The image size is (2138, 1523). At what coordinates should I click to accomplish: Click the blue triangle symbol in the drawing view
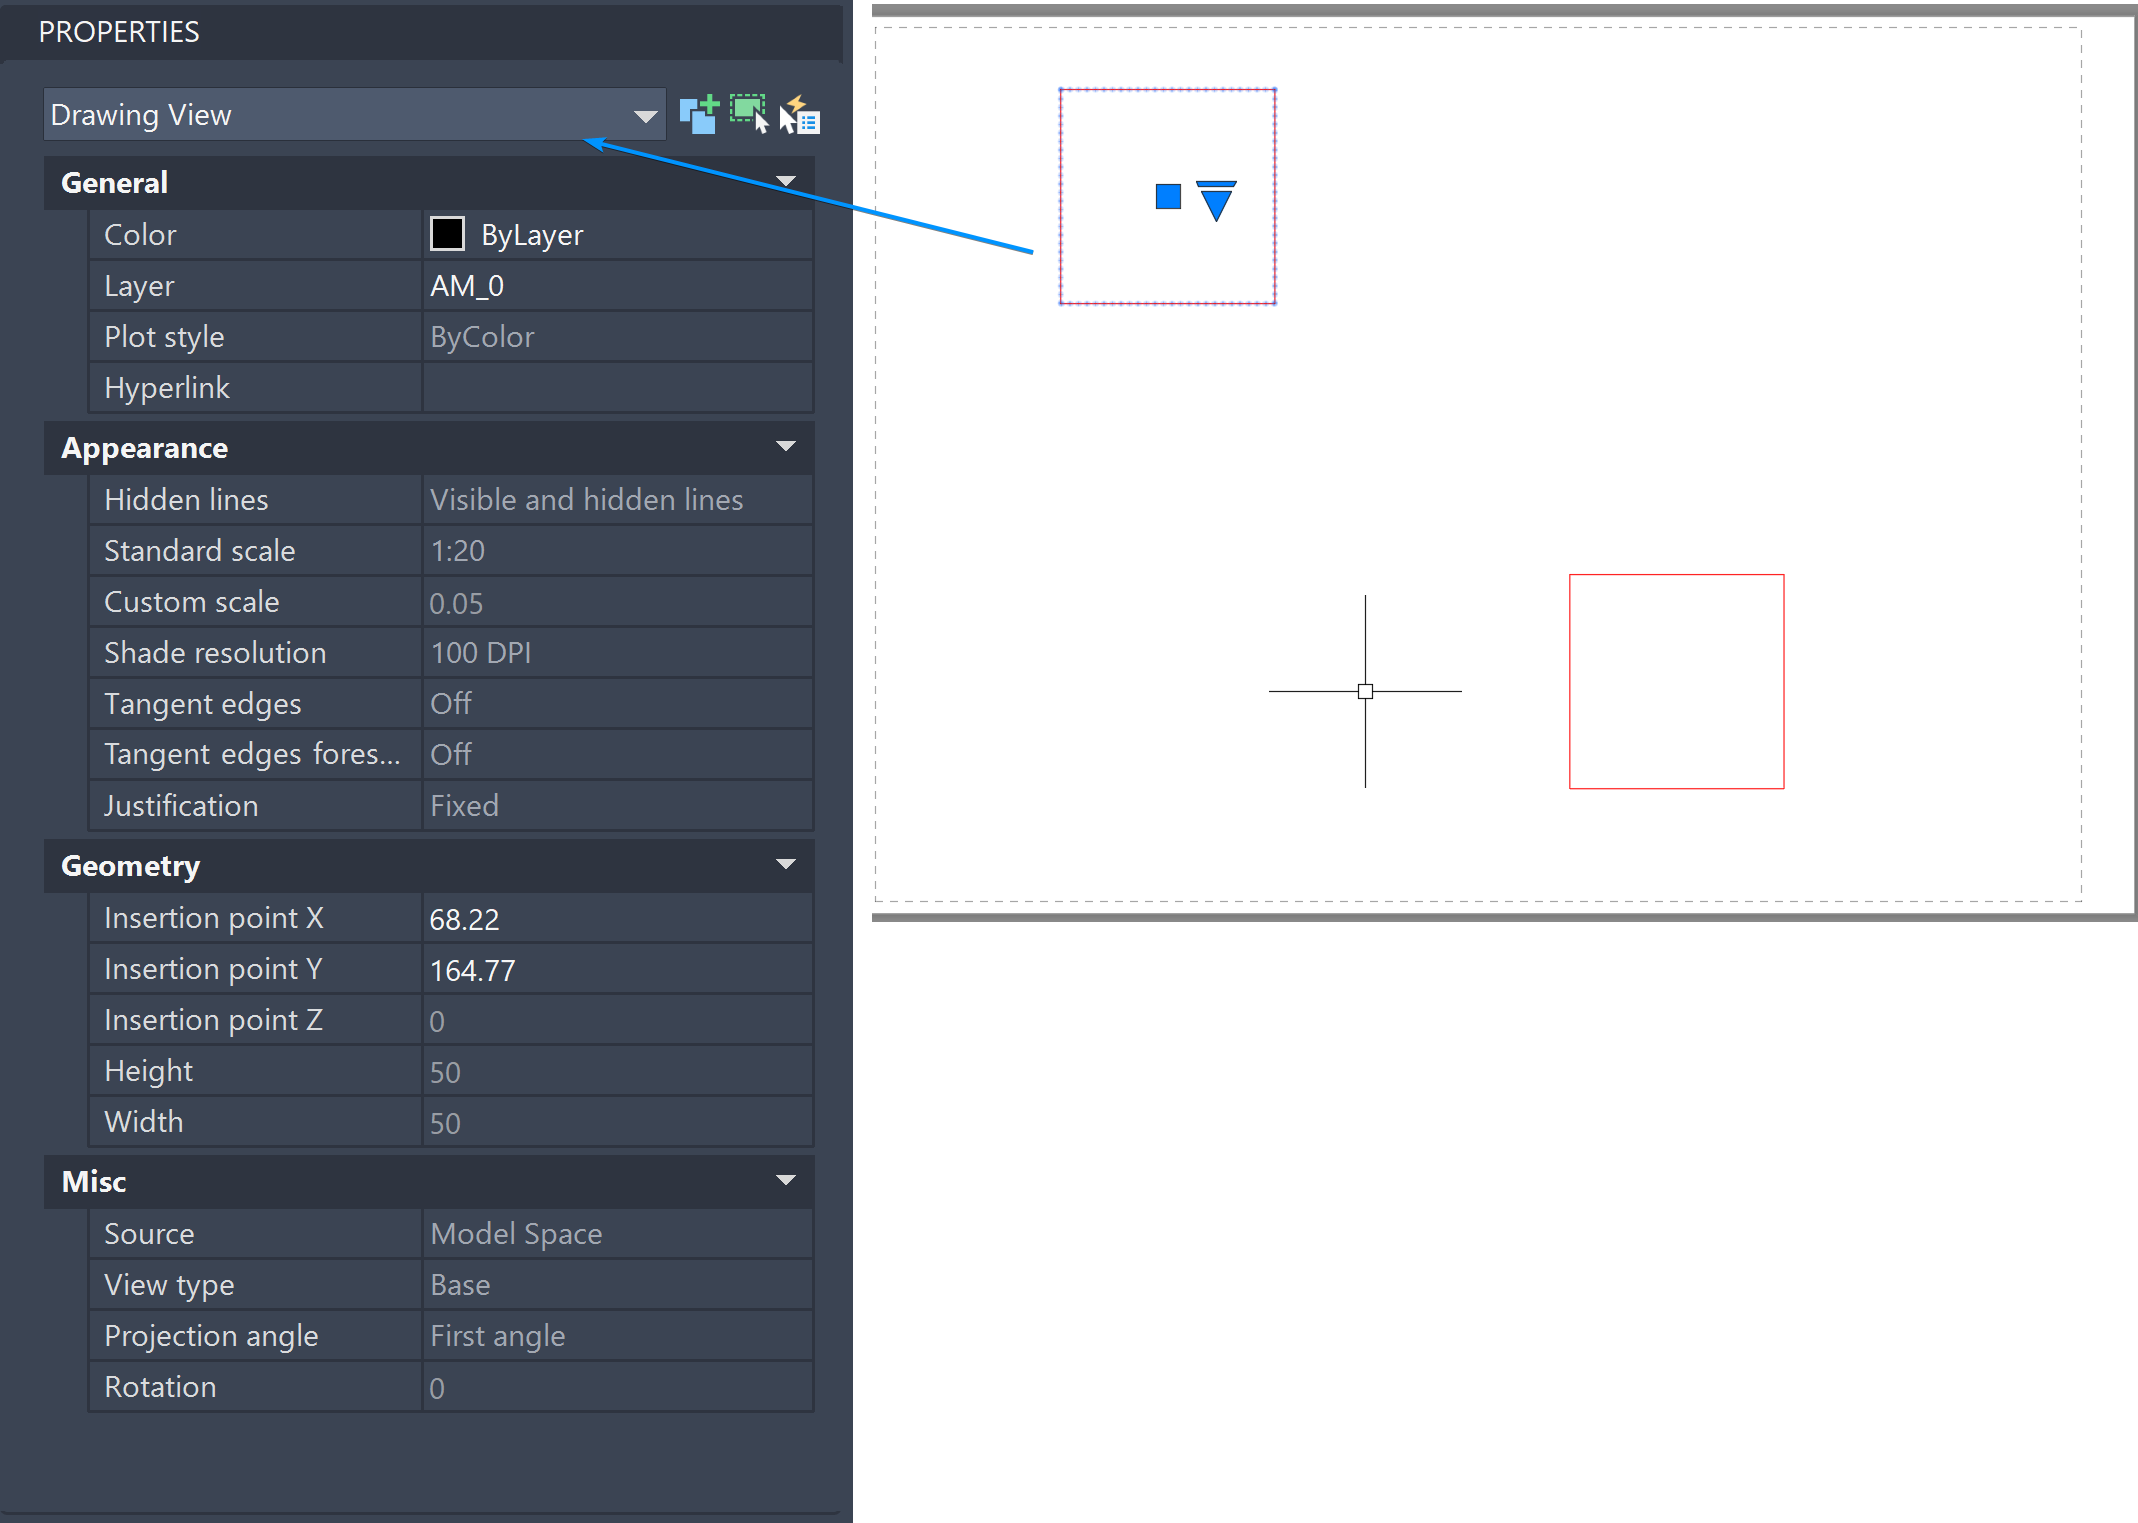pos(1215,200)
